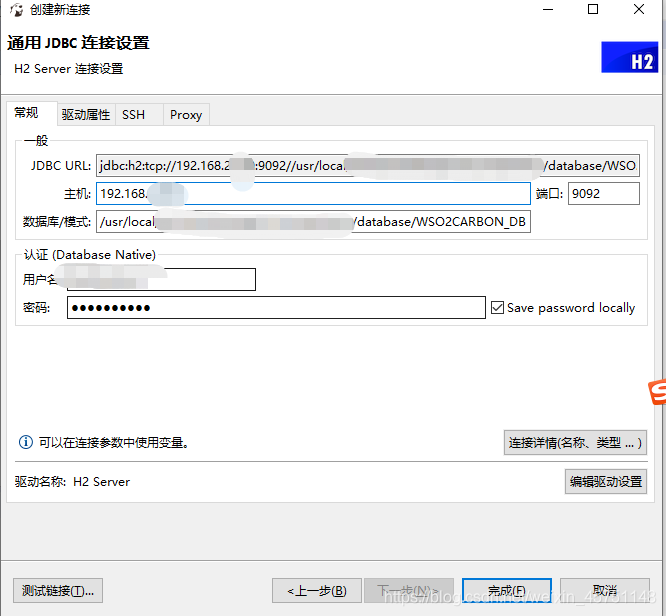This screenshot has height=616, width=666.
Task: Click the info icon beside variables hint
Action: pyautogui.click(x=25, y=442)
